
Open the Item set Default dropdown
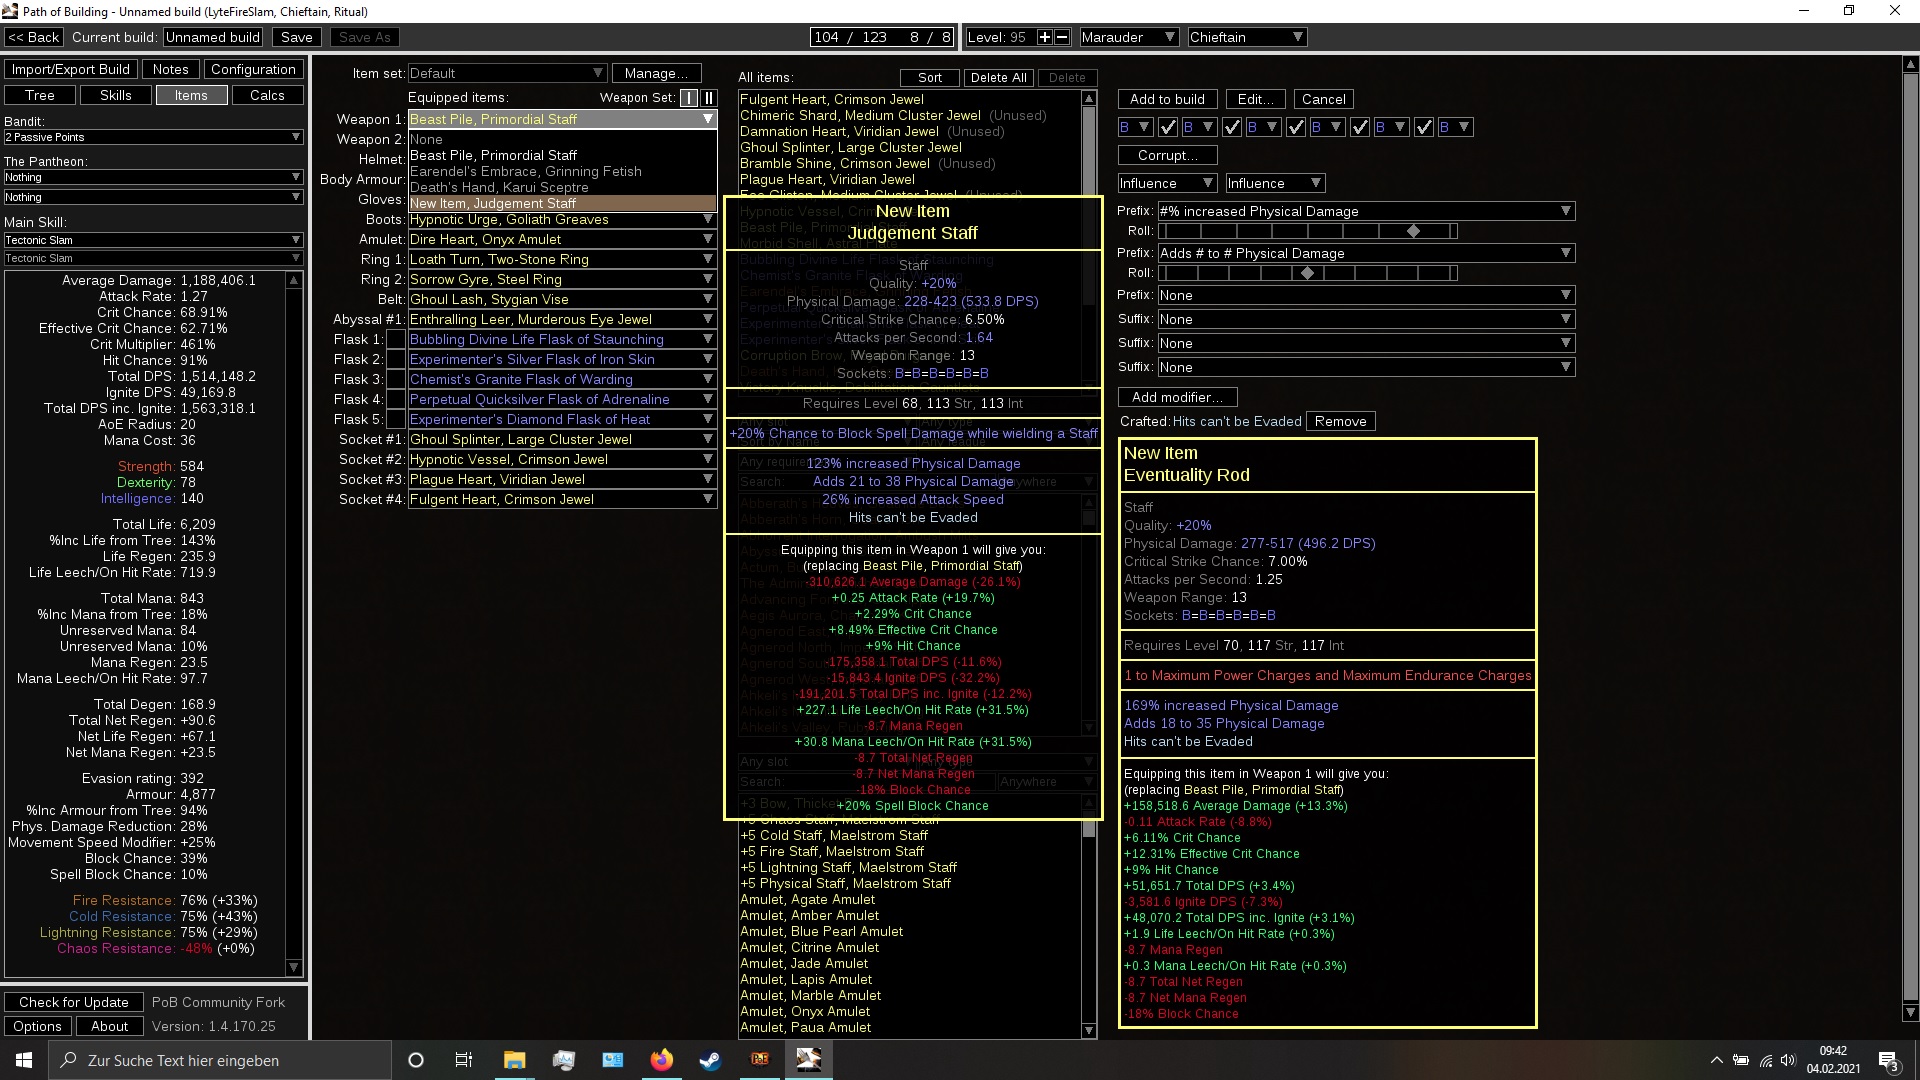507,73
